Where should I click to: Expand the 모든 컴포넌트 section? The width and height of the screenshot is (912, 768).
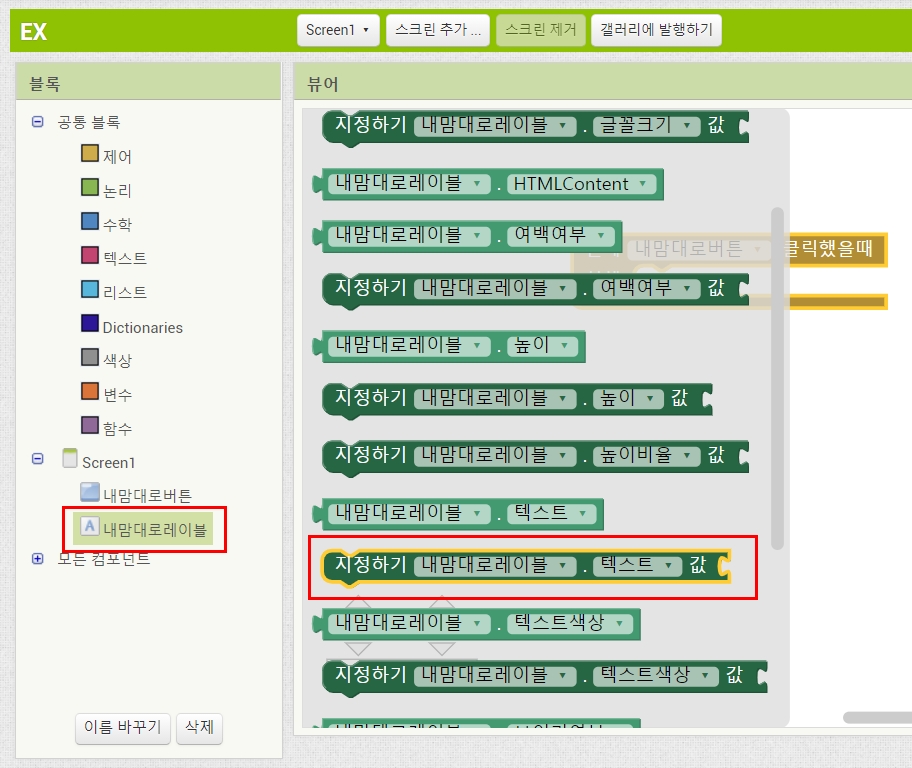tap(37, 559)
